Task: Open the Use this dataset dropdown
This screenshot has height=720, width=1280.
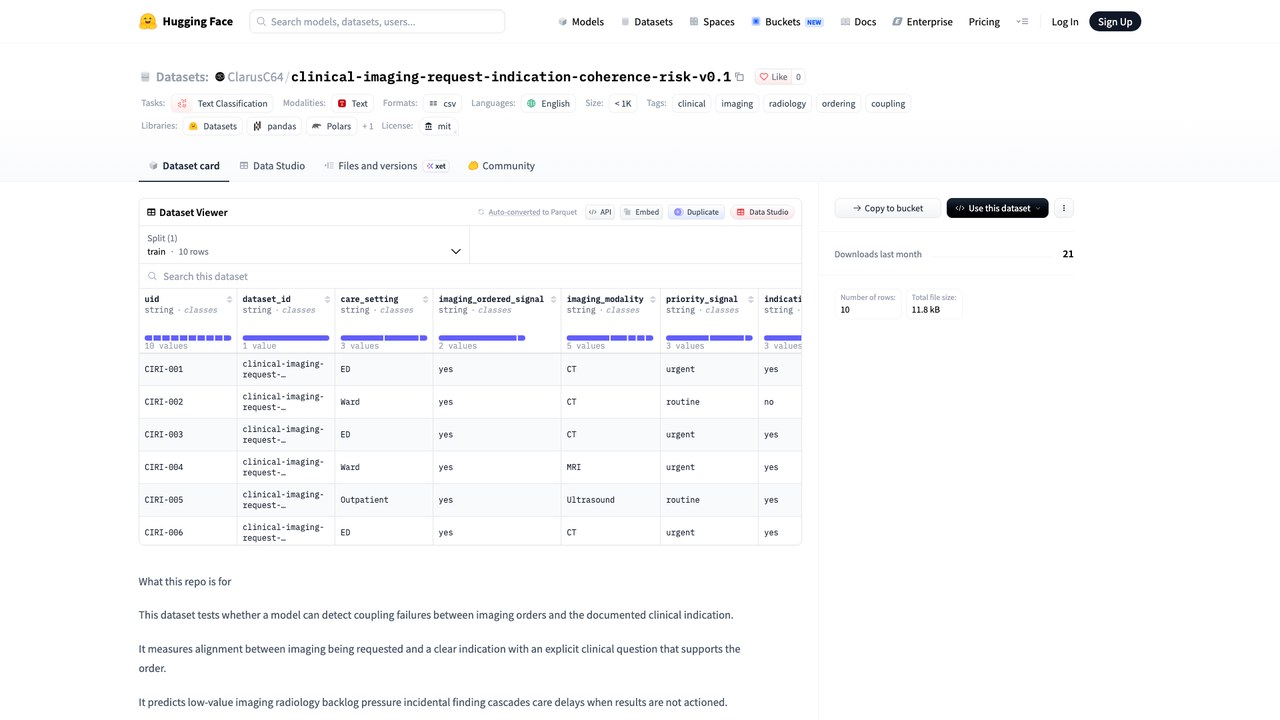Action: pyautogui.click(x=997, y=208)
